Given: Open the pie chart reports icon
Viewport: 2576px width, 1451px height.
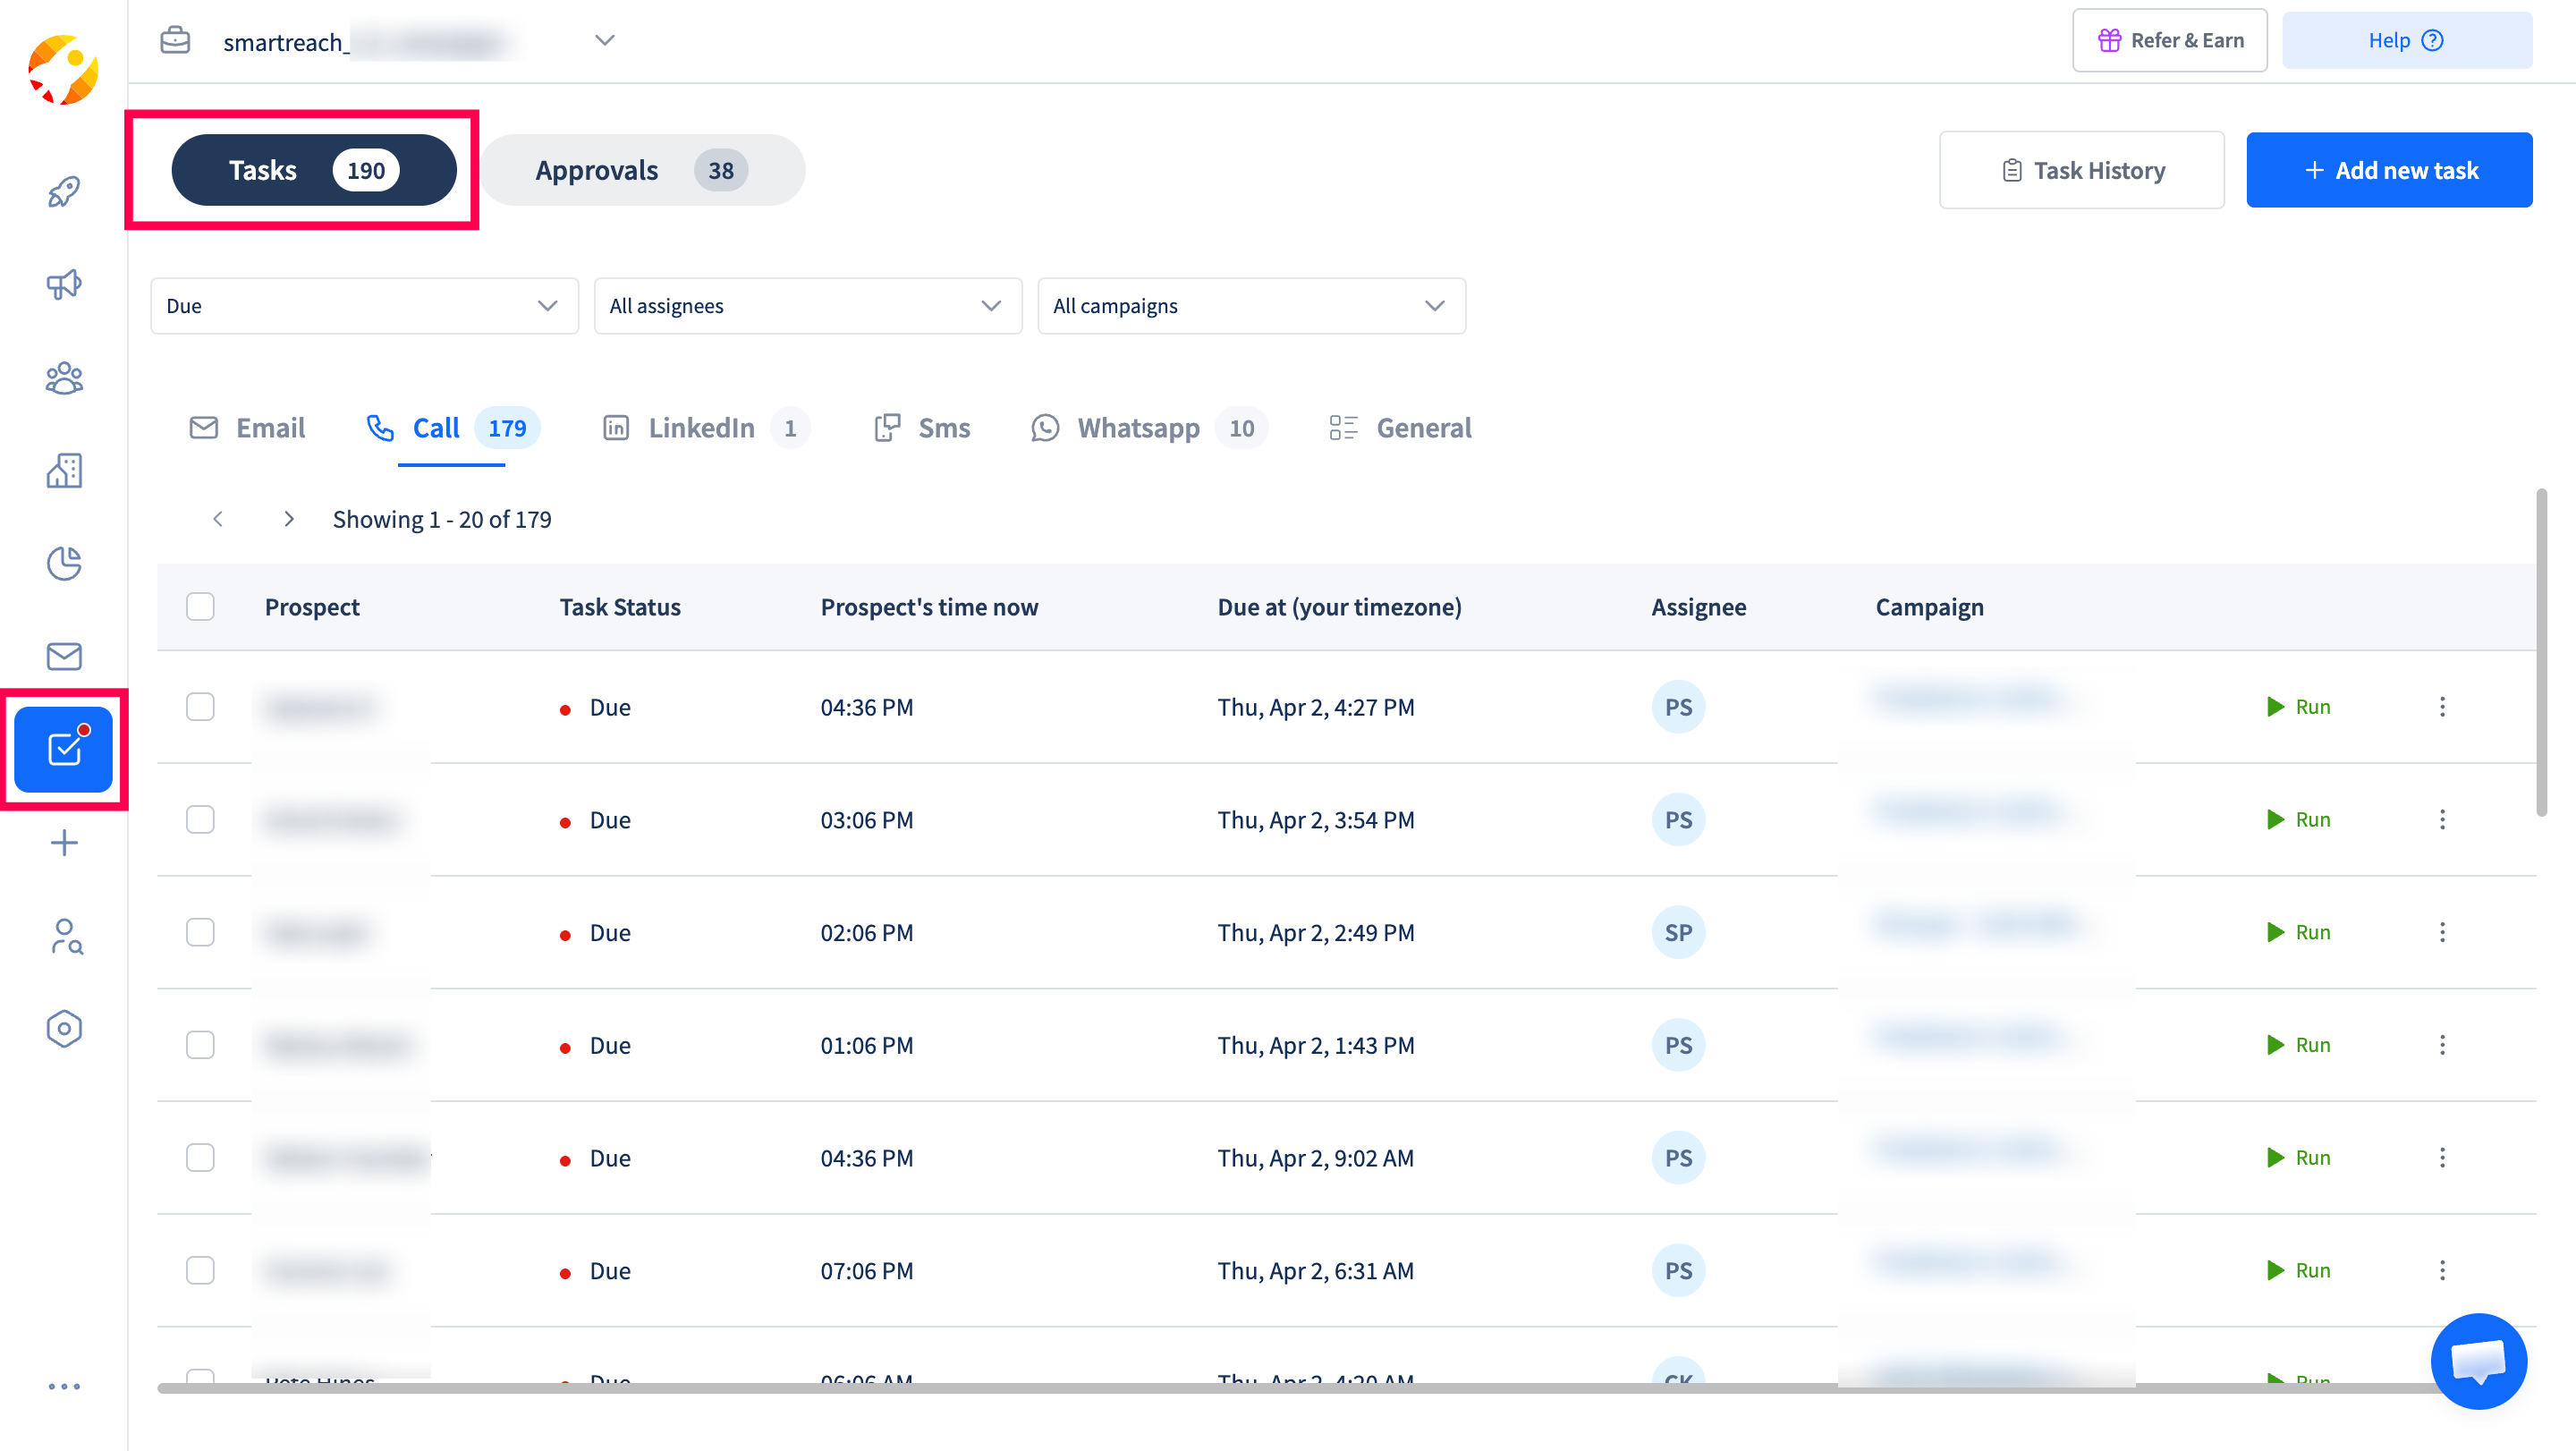Looking at the screenshot, I should [64, 563].
